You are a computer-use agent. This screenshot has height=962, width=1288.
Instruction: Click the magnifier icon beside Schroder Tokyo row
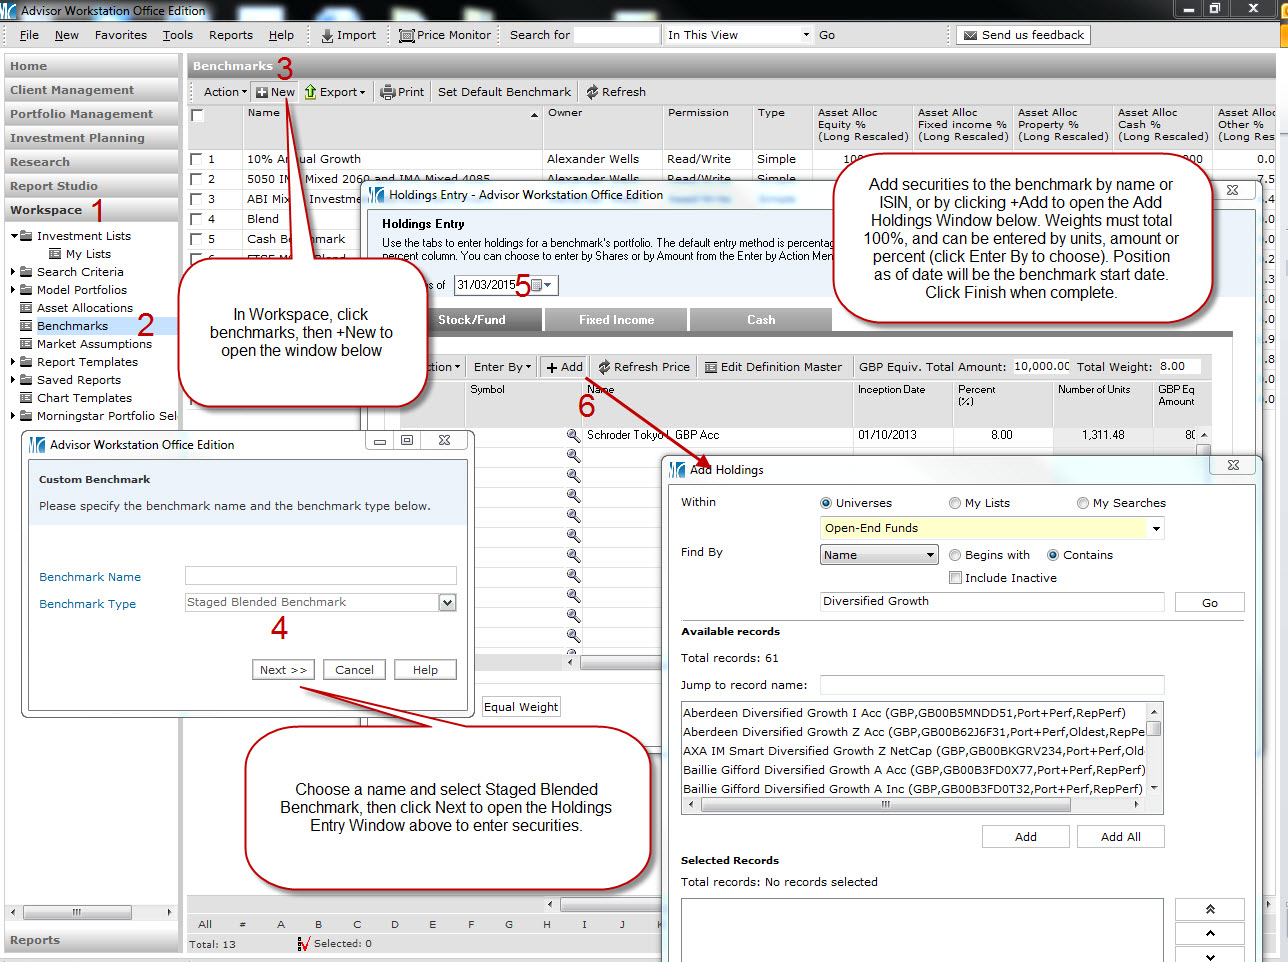click(573, 435)
